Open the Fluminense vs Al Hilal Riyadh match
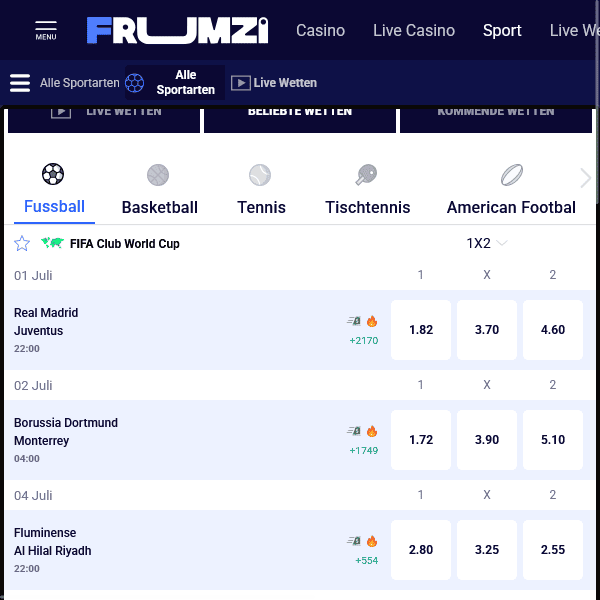This screenshot has height=600, width=600. [52, 541]
